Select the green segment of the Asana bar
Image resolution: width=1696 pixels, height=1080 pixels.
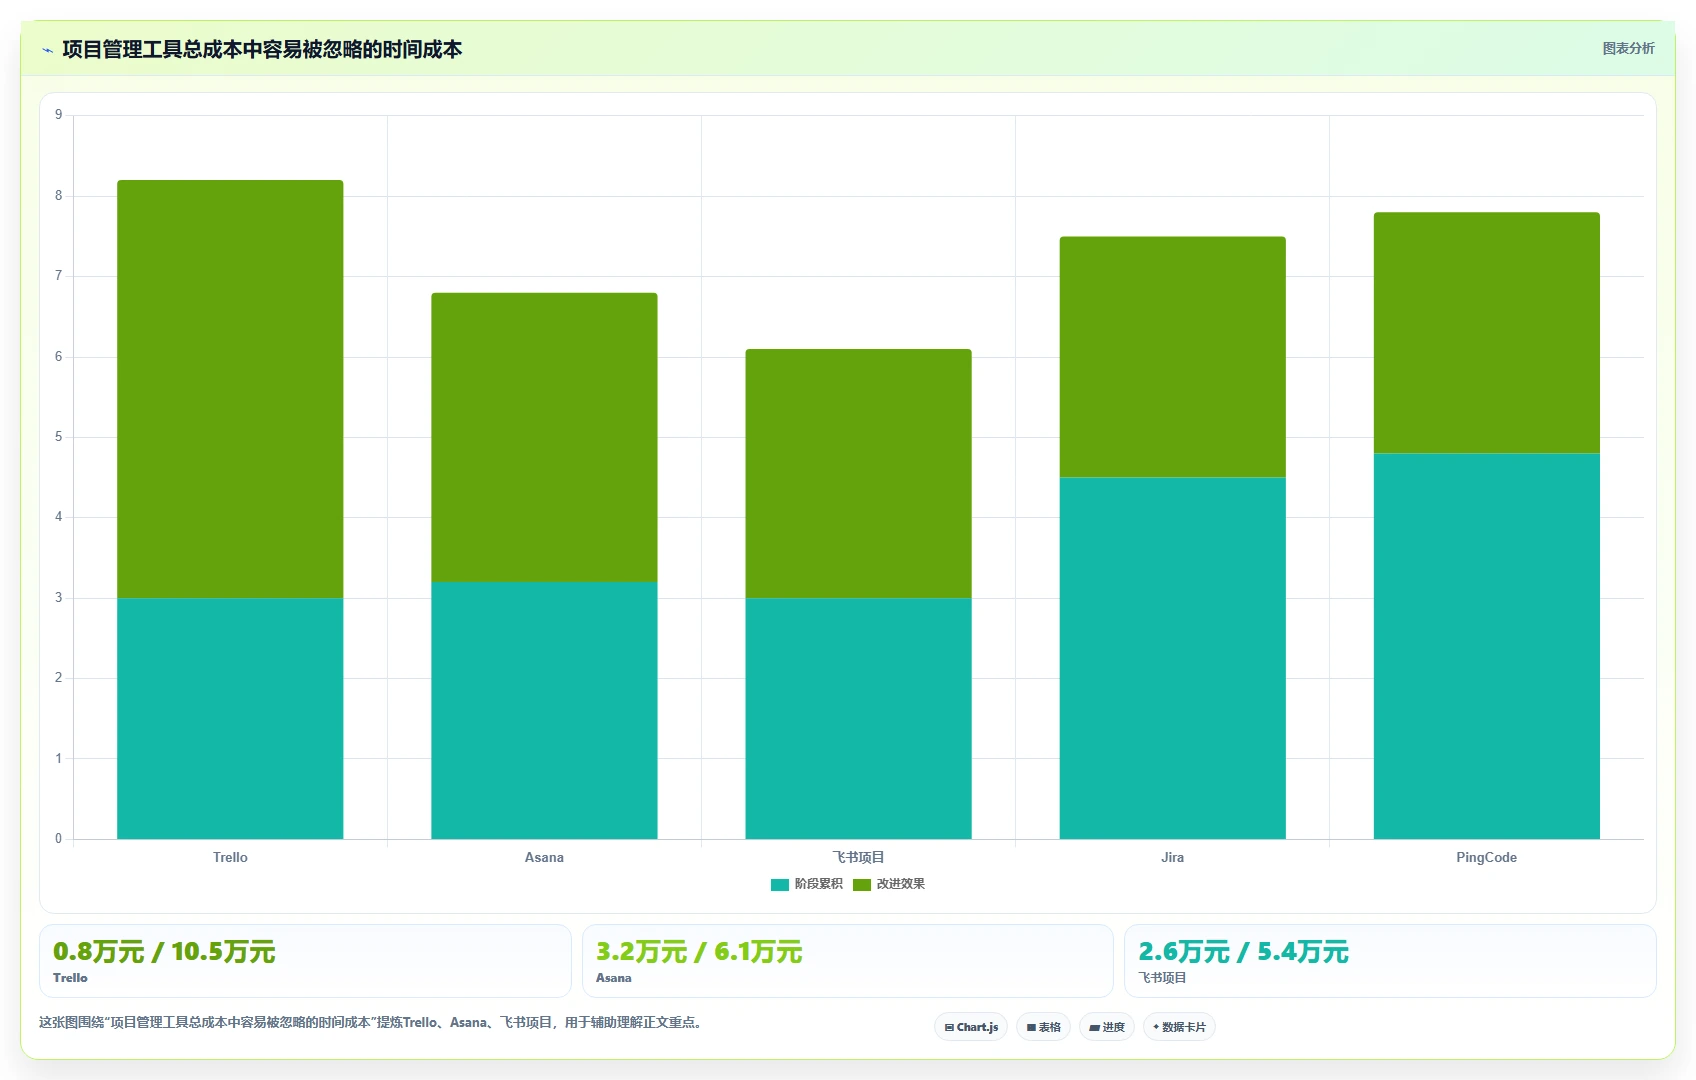tap(544, 437)
